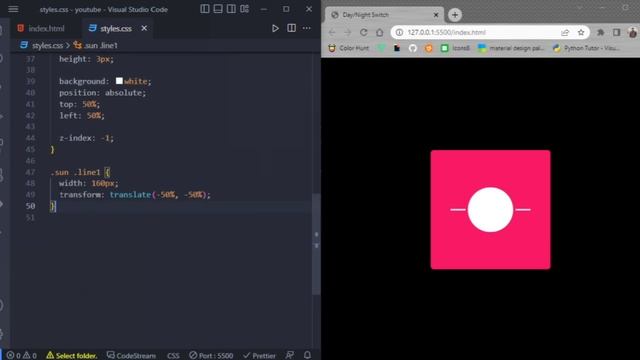This screenshot has height=360, width=640.
Task: Open editor More Actions ellipsis
Action: (307, 28)
